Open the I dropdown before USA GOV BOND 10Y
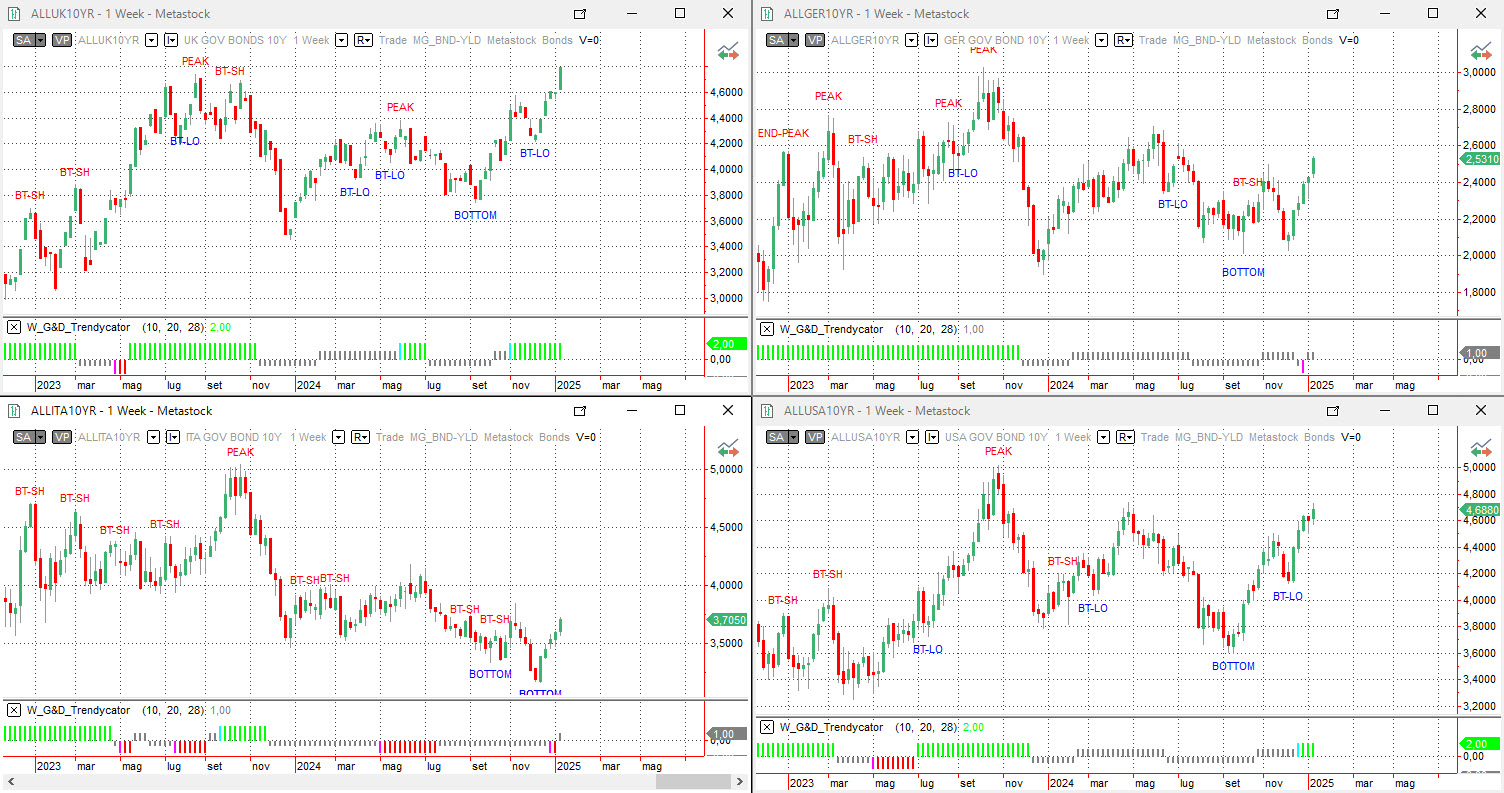This screenshot has height=793, width=1504. point(931,437)
